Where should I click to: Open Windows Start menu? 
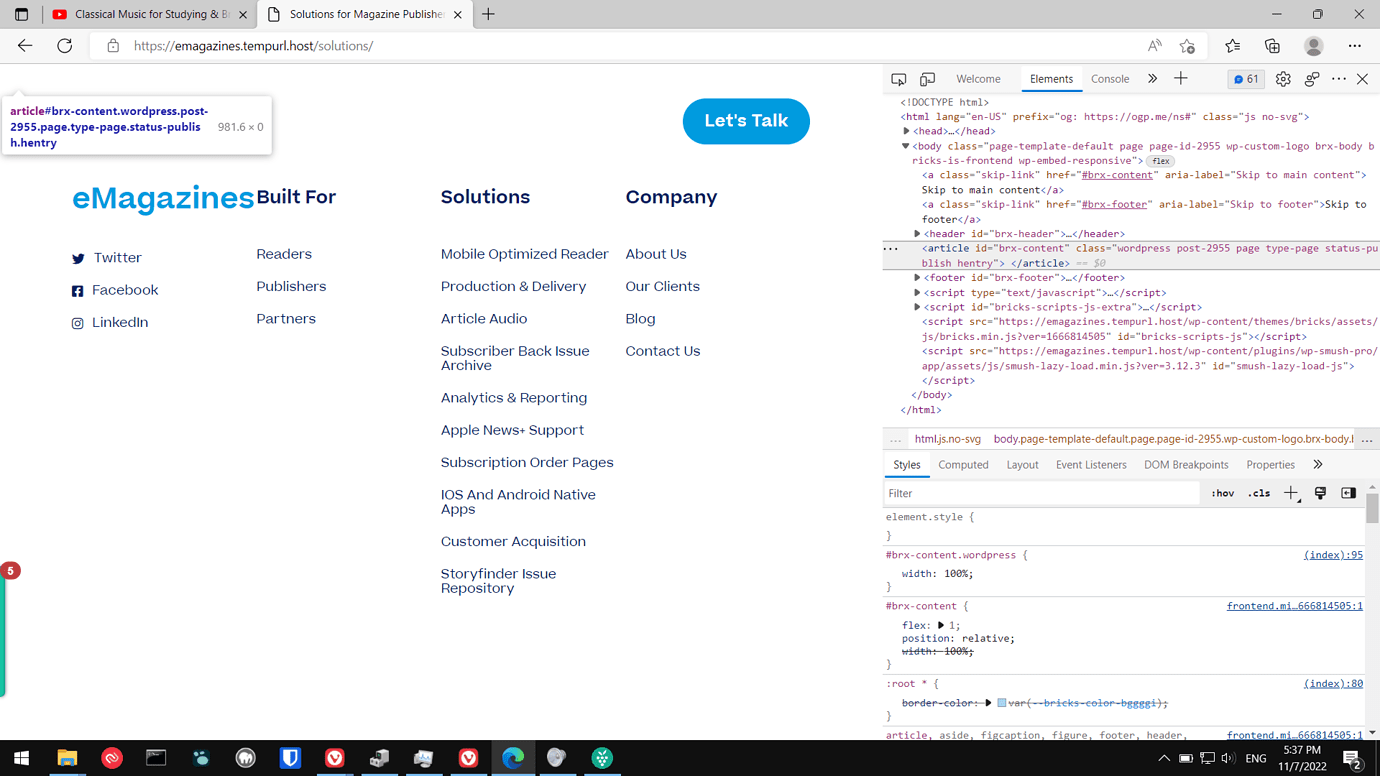pos(22,758)
